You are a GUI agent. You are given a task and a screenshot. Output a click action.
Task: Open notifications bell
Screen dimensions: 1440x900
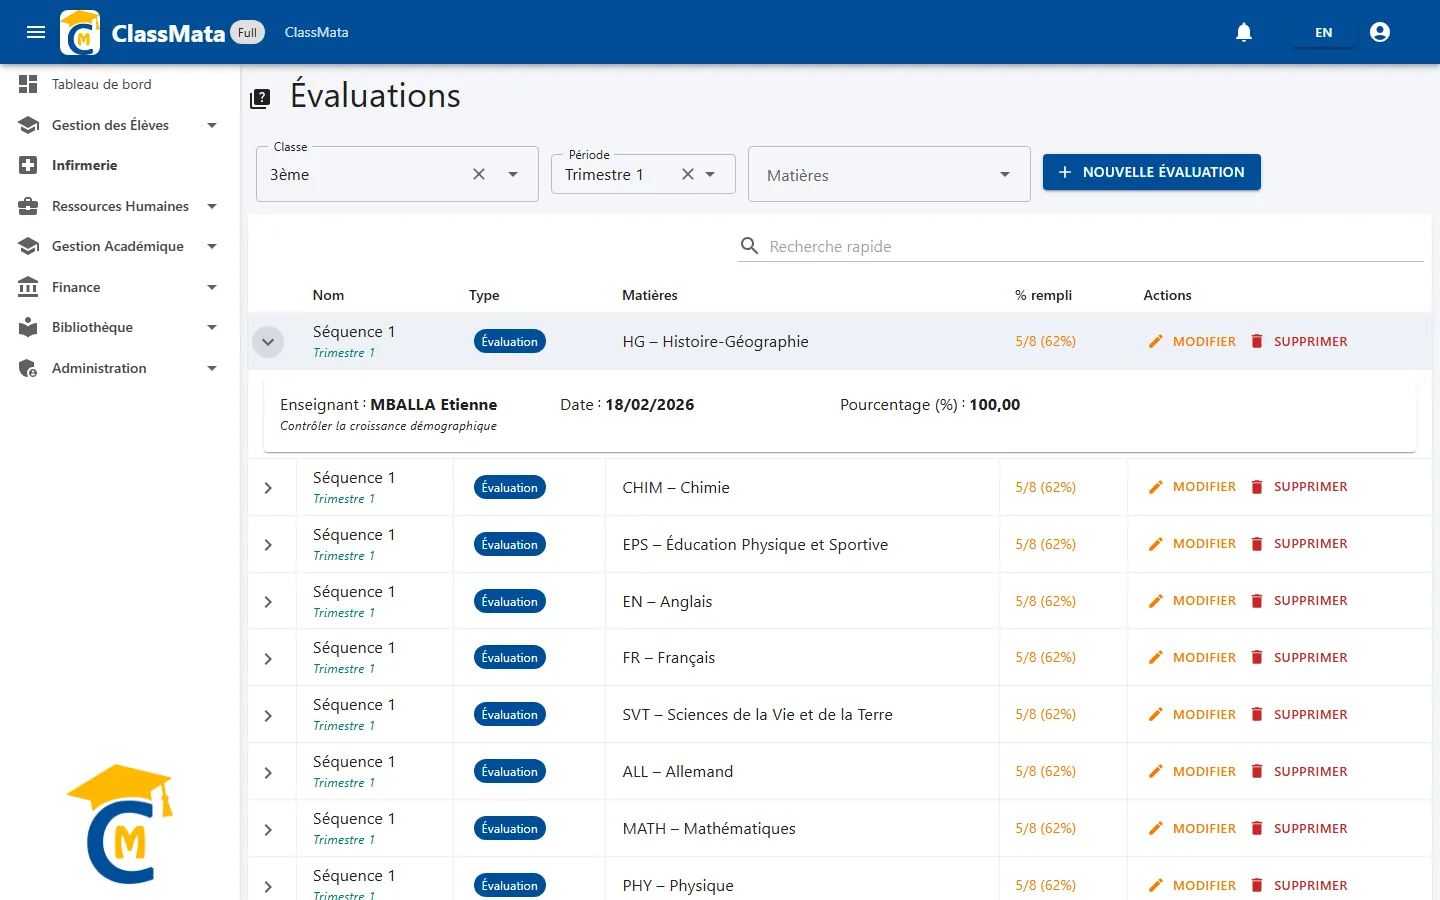[x=1244, y=32]
